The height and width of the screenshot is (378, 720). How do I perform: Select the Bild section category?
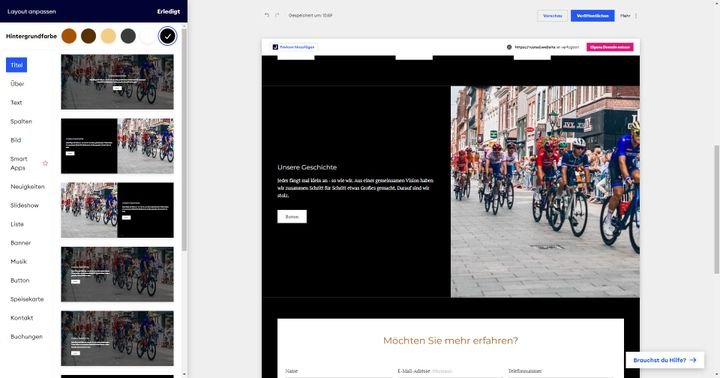[x=16, y=140]
